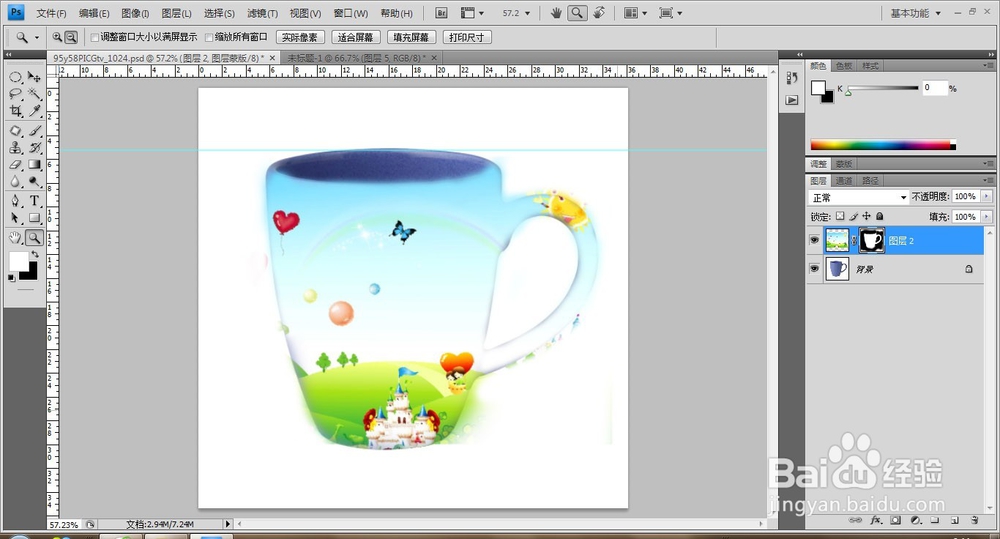Select the History Brush tool
The height and width of the screenshot is (539, 1000).
(34, 147)
